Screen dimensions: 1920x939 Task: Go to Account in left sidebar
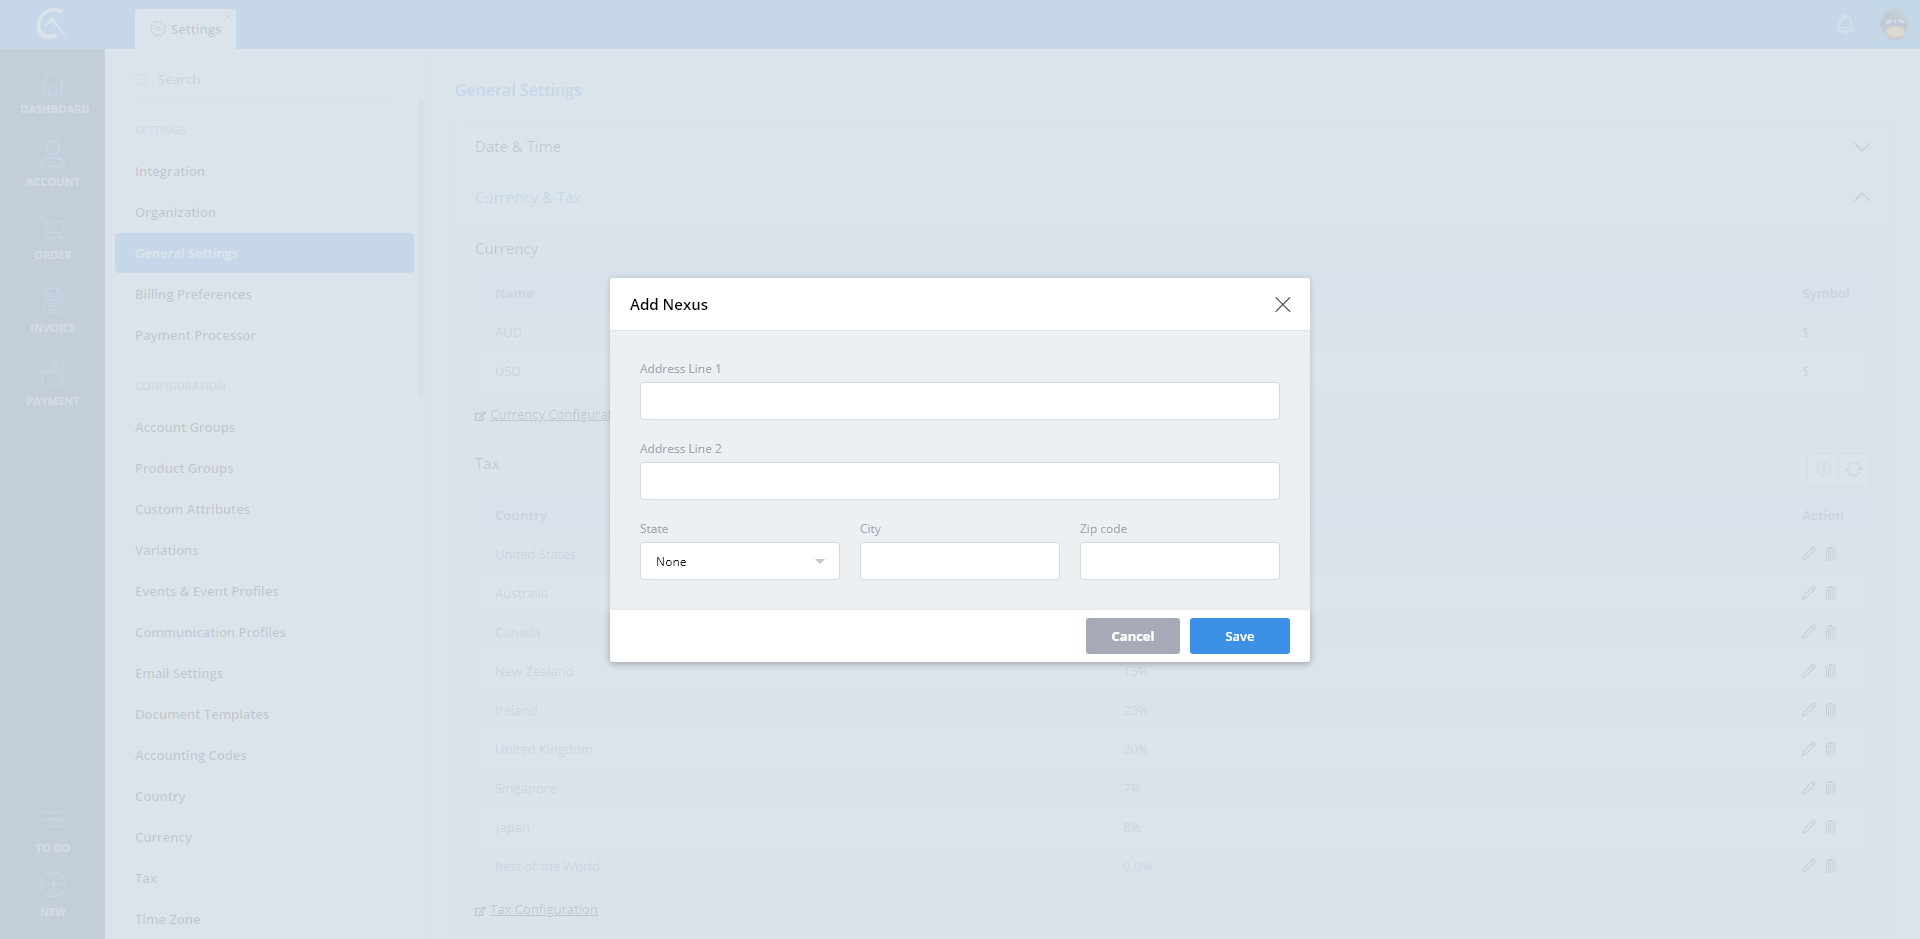[52, 156]
